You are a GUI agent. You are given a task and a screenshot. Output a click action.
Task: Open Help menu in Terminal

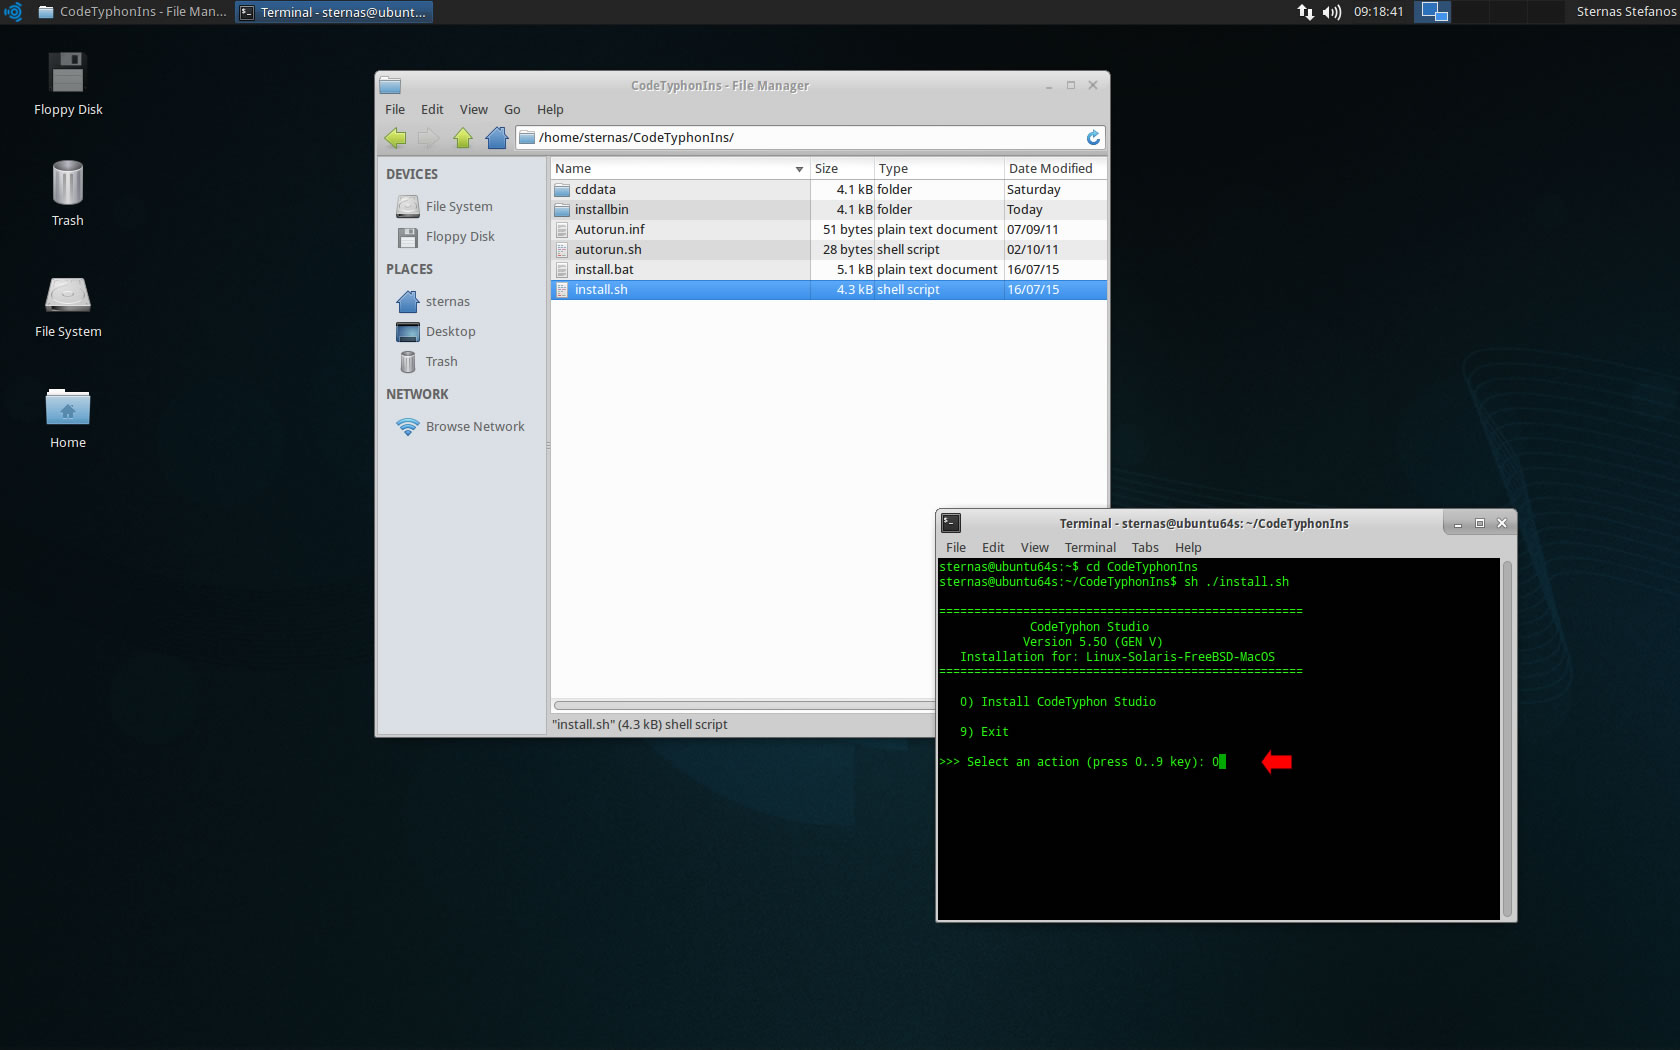[x=1188, y=548]
